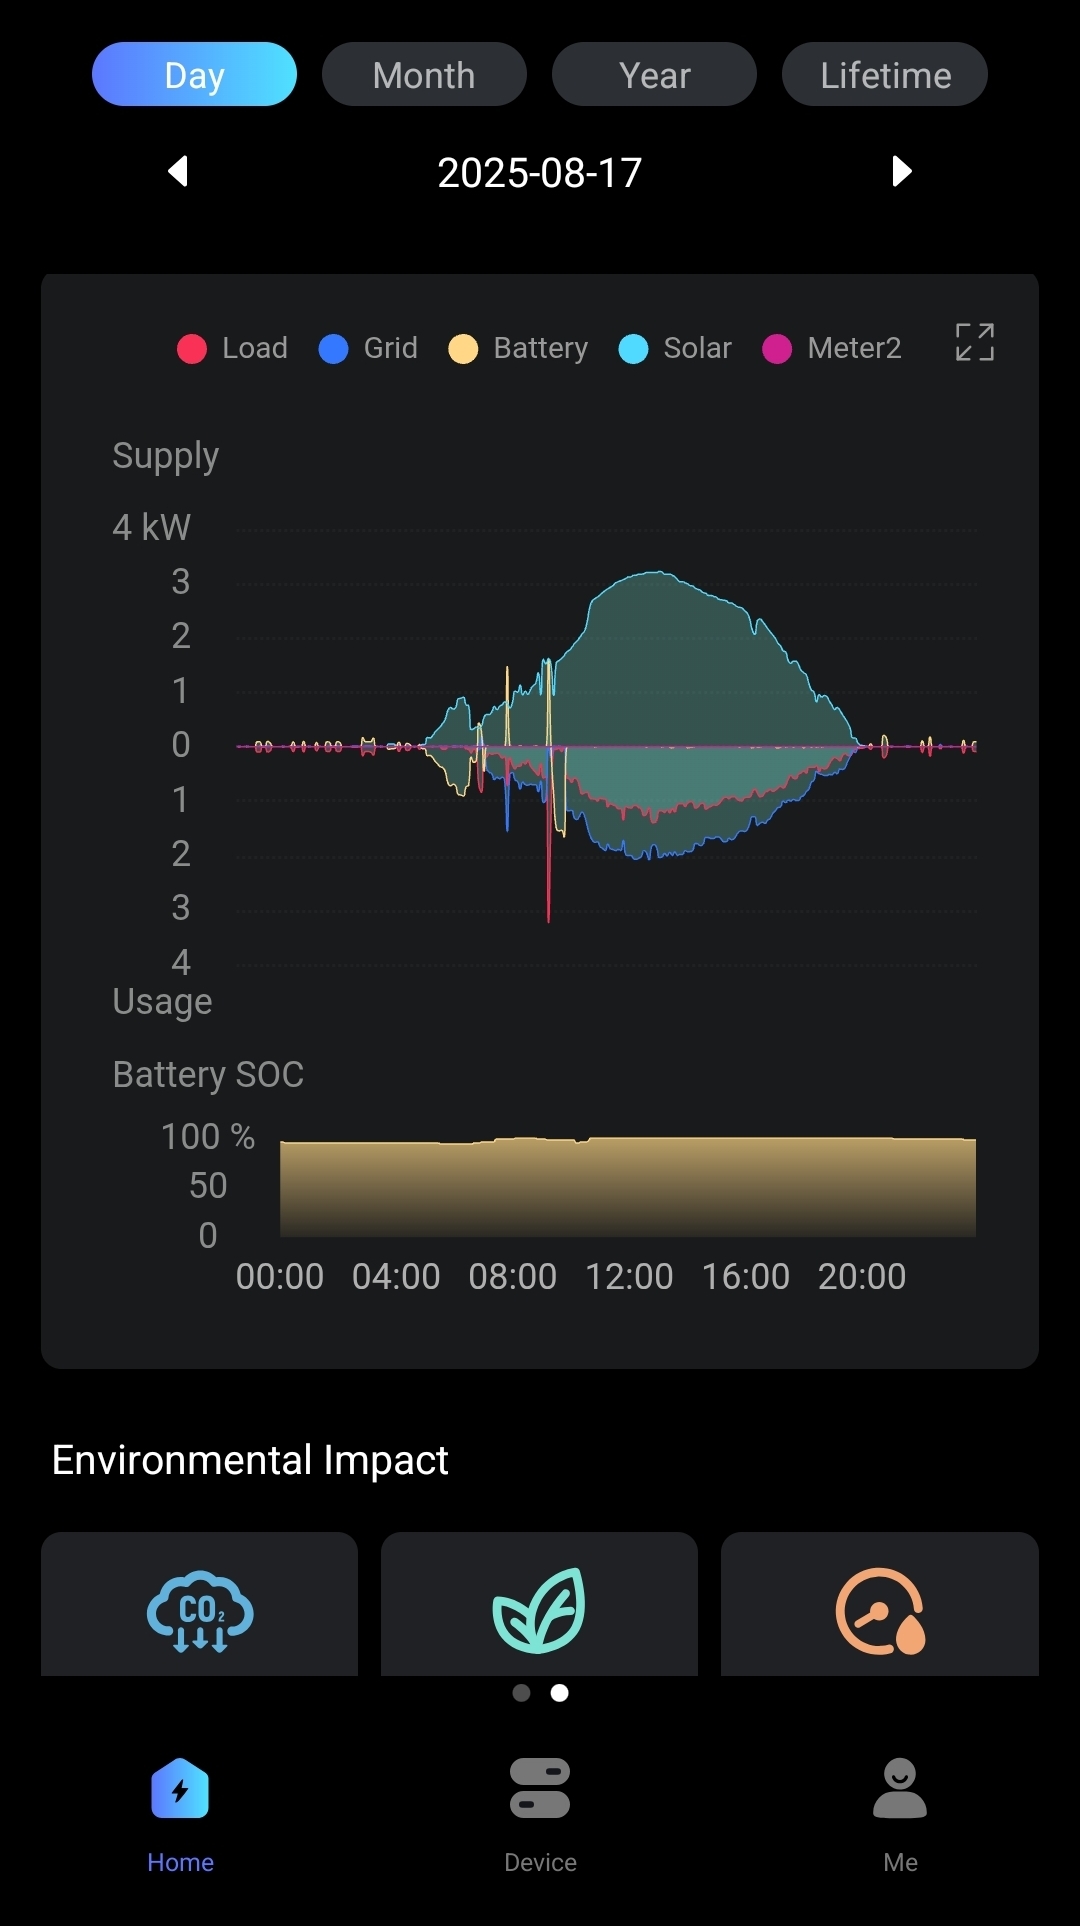Switch to the Month view tab
The height and width of the screenshot is (1926, 1080).
pyautogui.click(x=424, y=75)
